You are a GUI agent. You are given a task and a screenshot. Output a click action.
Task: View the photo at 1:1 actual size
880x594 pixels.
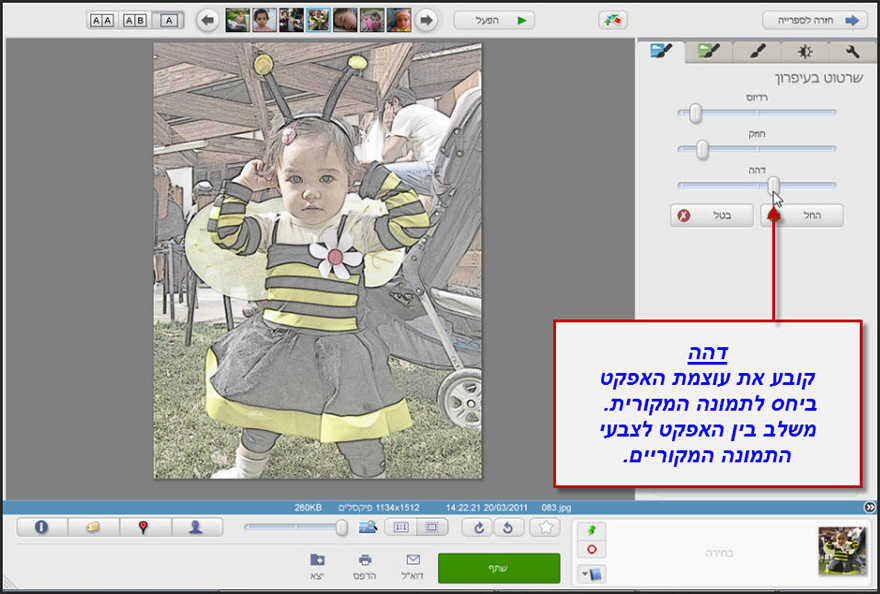point(400,527)
